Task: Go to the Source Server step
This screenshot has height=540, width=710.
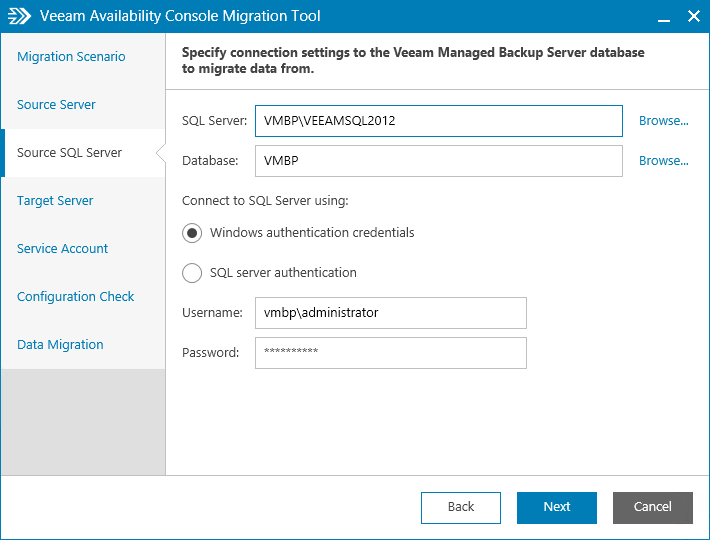Action: [56, 105]
